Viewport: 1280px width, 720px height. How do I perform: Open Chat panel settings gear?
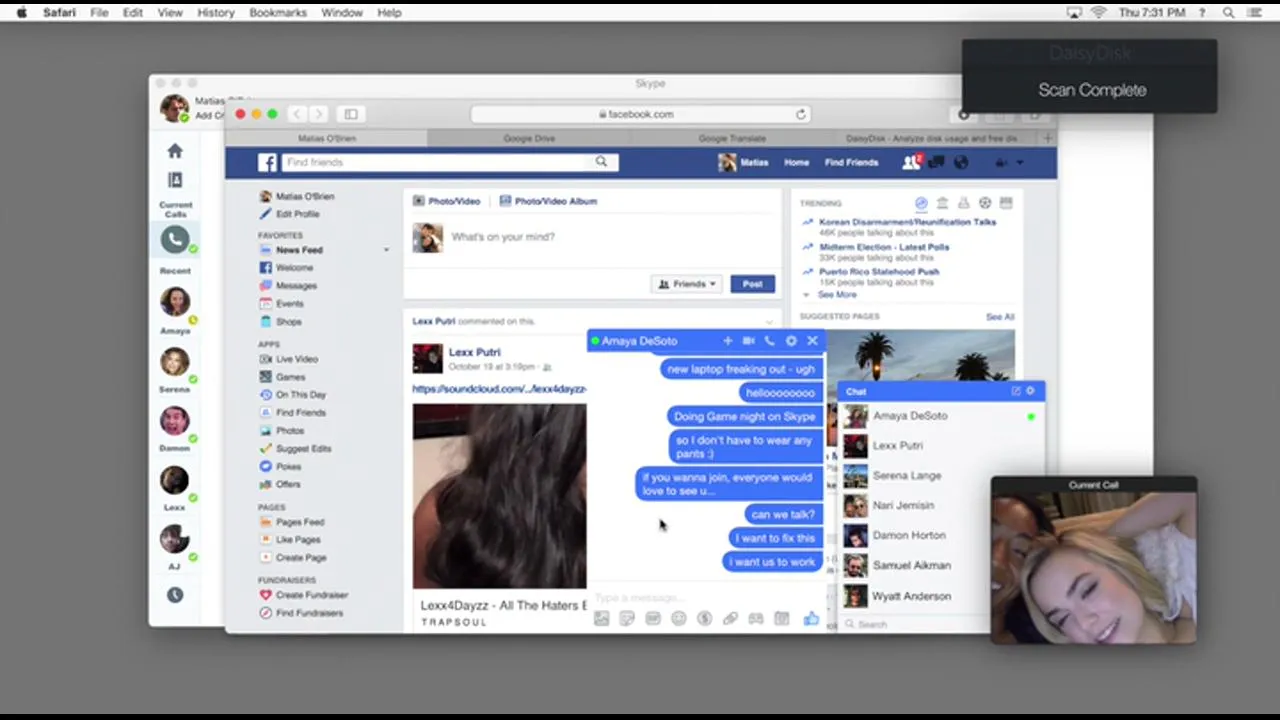click(1031, 391)
